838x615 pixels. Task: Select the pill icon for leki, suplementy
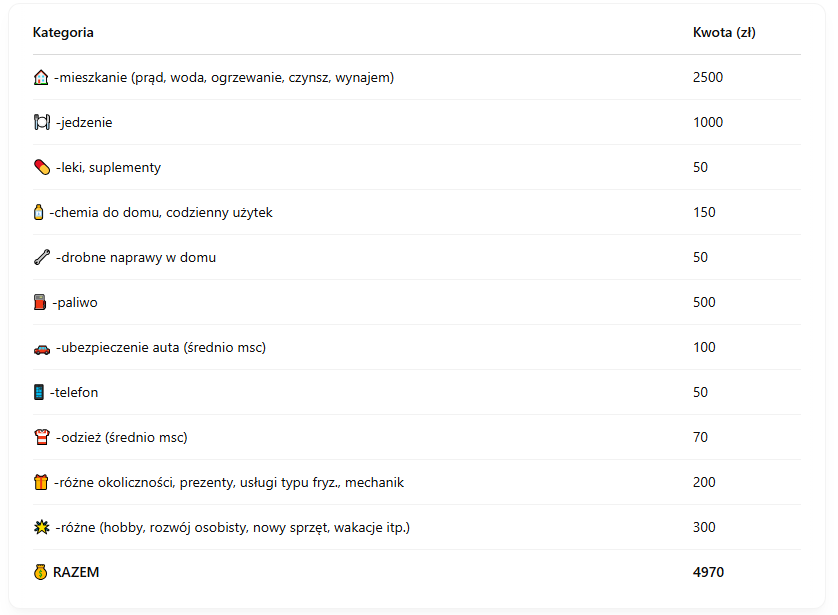click(x=41, y=167)
